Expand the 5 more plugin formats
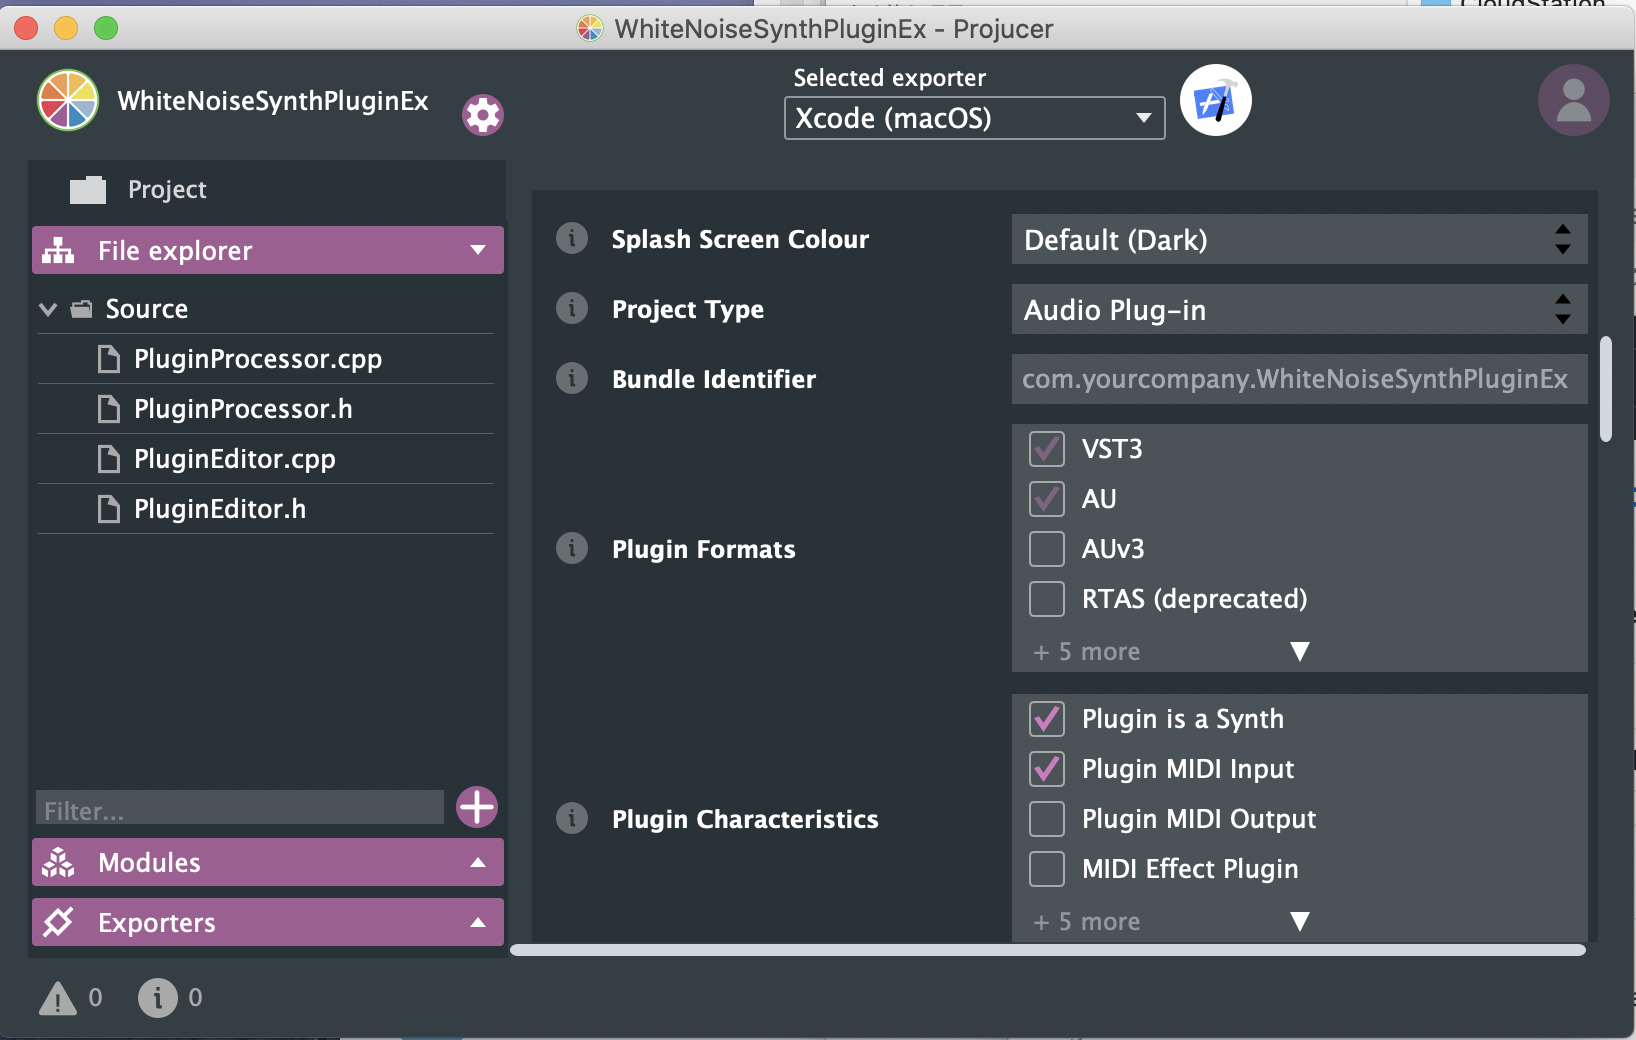The image size is (1636, 1040). (1299, 651)
